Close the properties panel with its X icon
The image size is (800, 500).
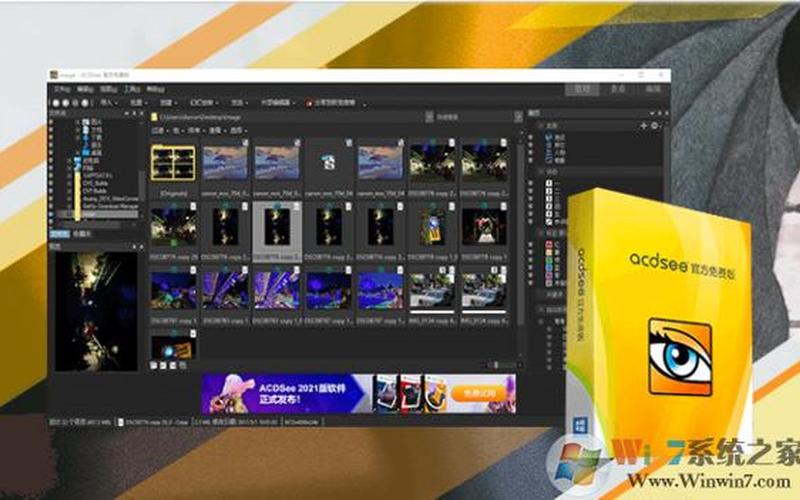[x=666, y=113]
